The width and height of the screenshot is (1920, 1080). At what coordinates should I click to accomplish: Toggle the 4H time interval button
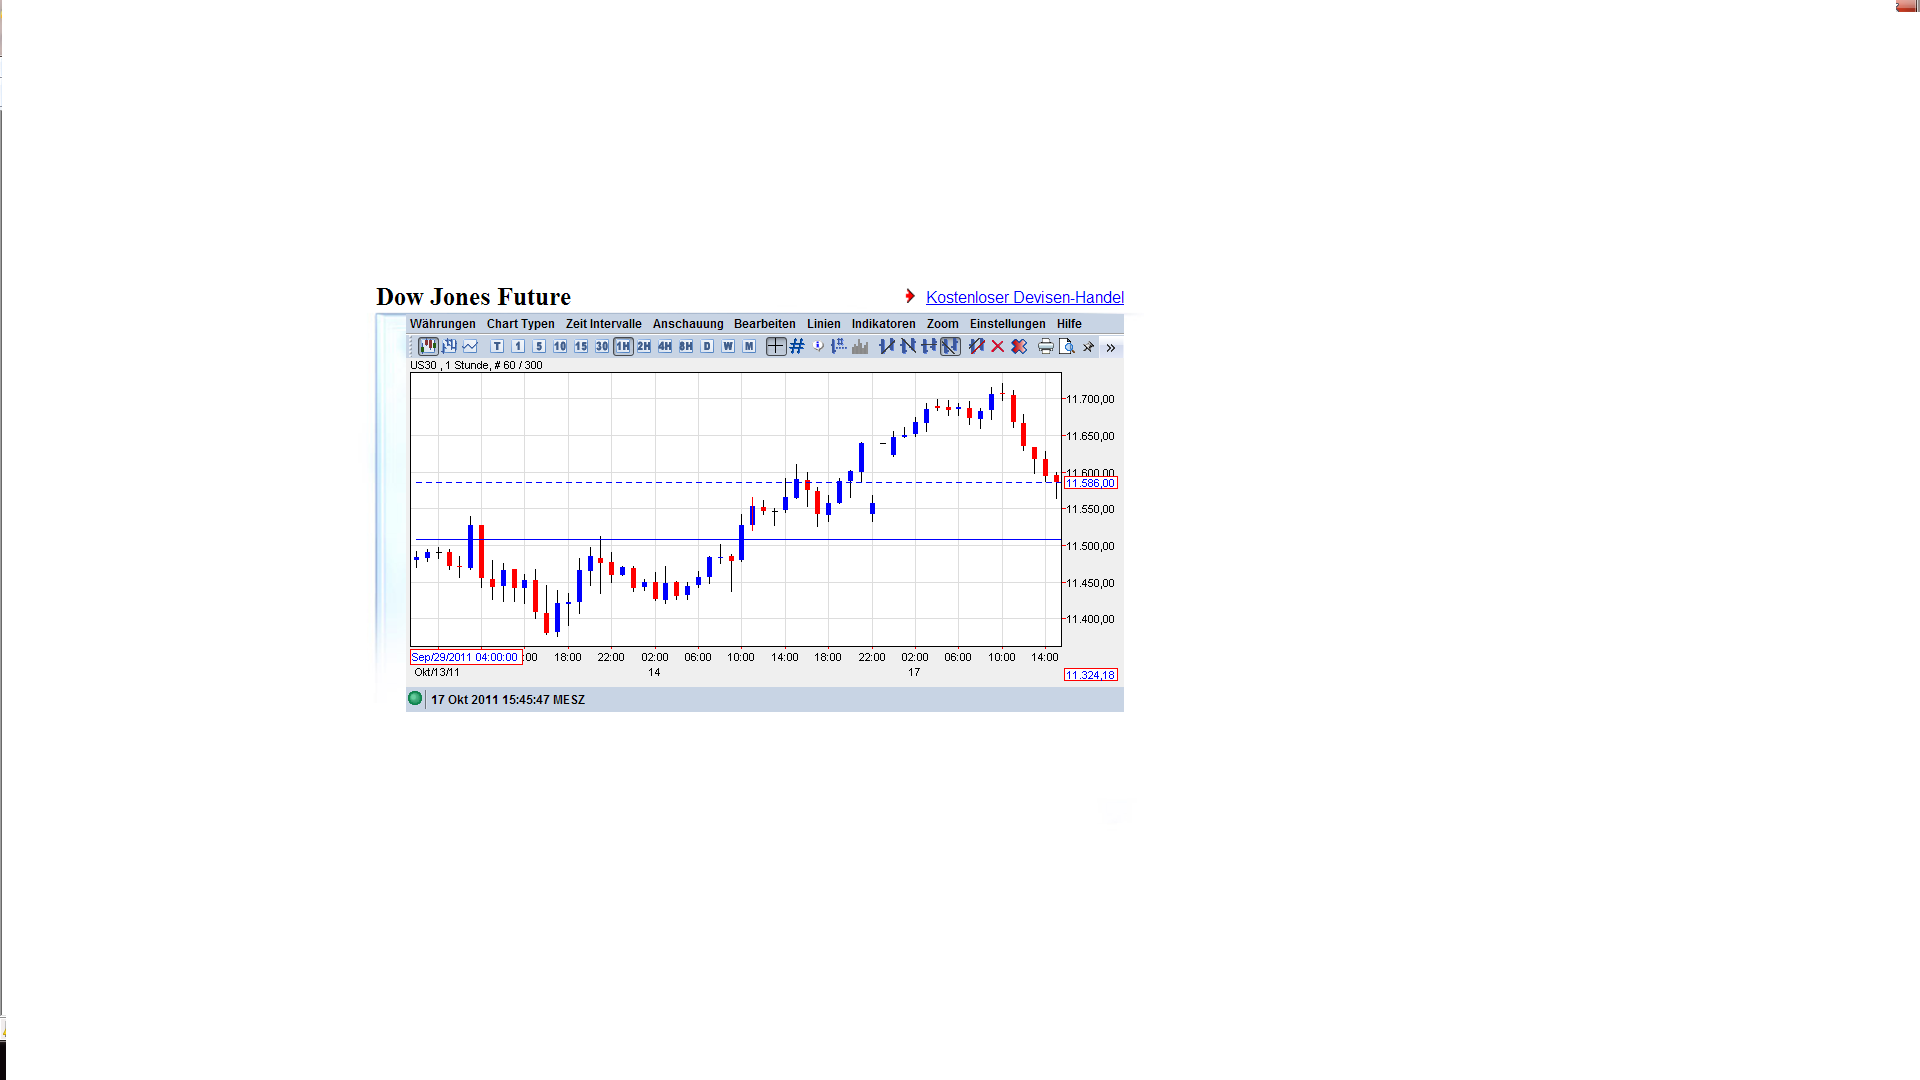665,346
